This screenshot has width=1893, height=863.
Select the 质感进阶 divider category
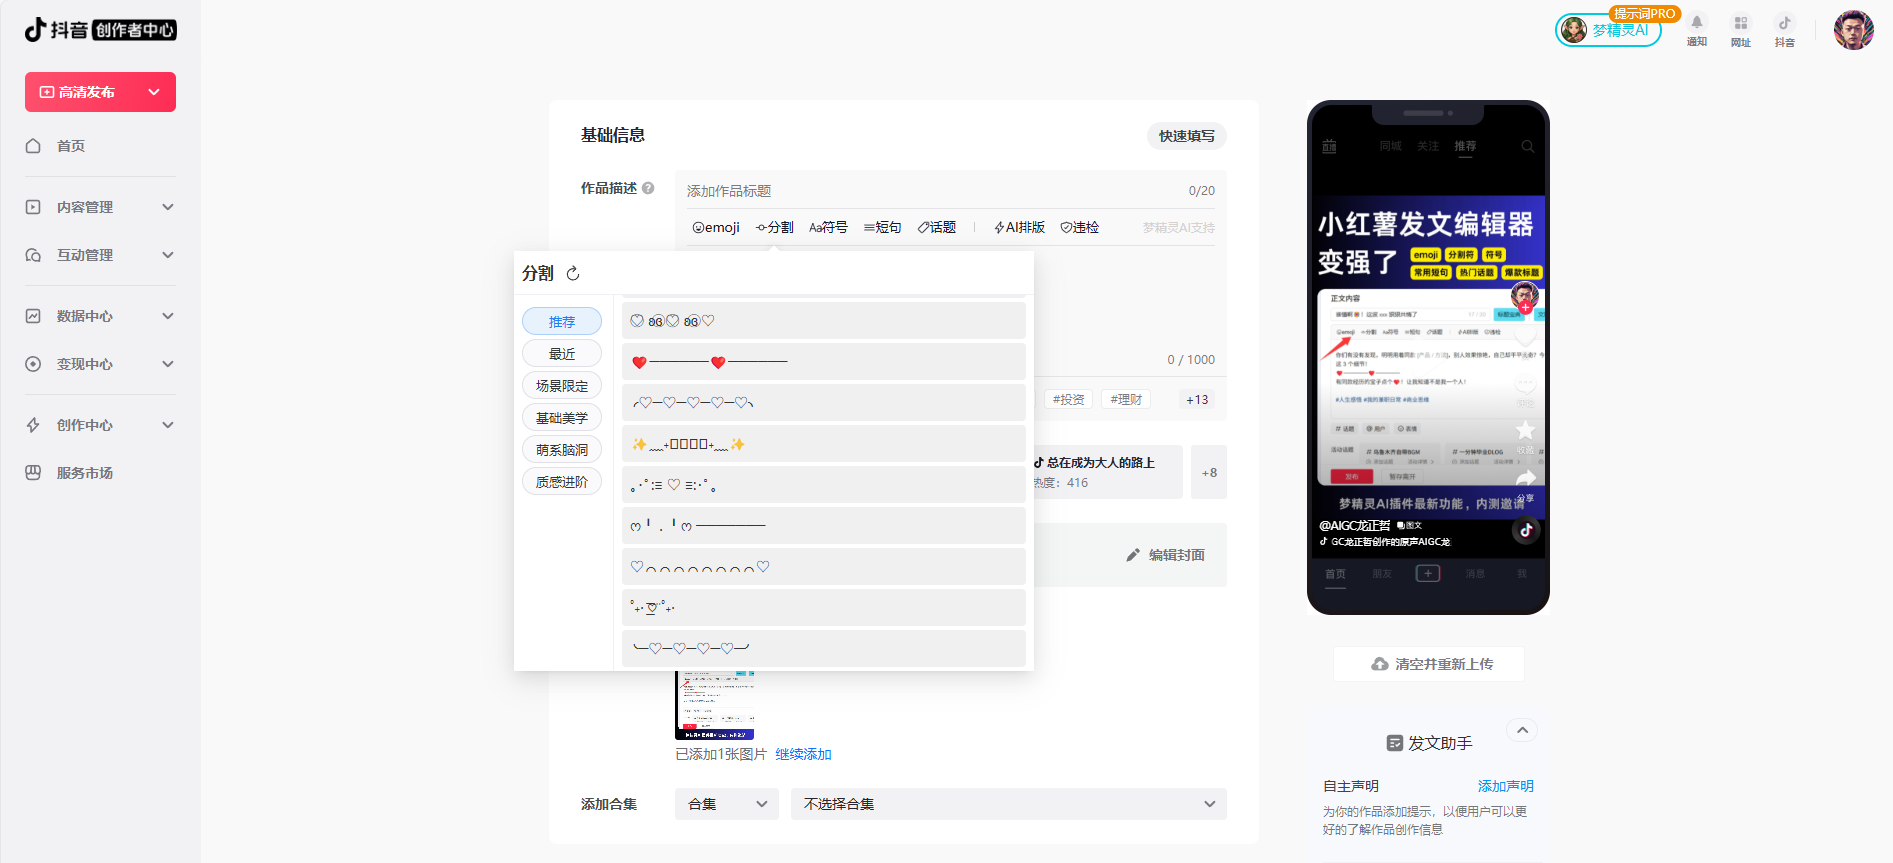(562, 481)
